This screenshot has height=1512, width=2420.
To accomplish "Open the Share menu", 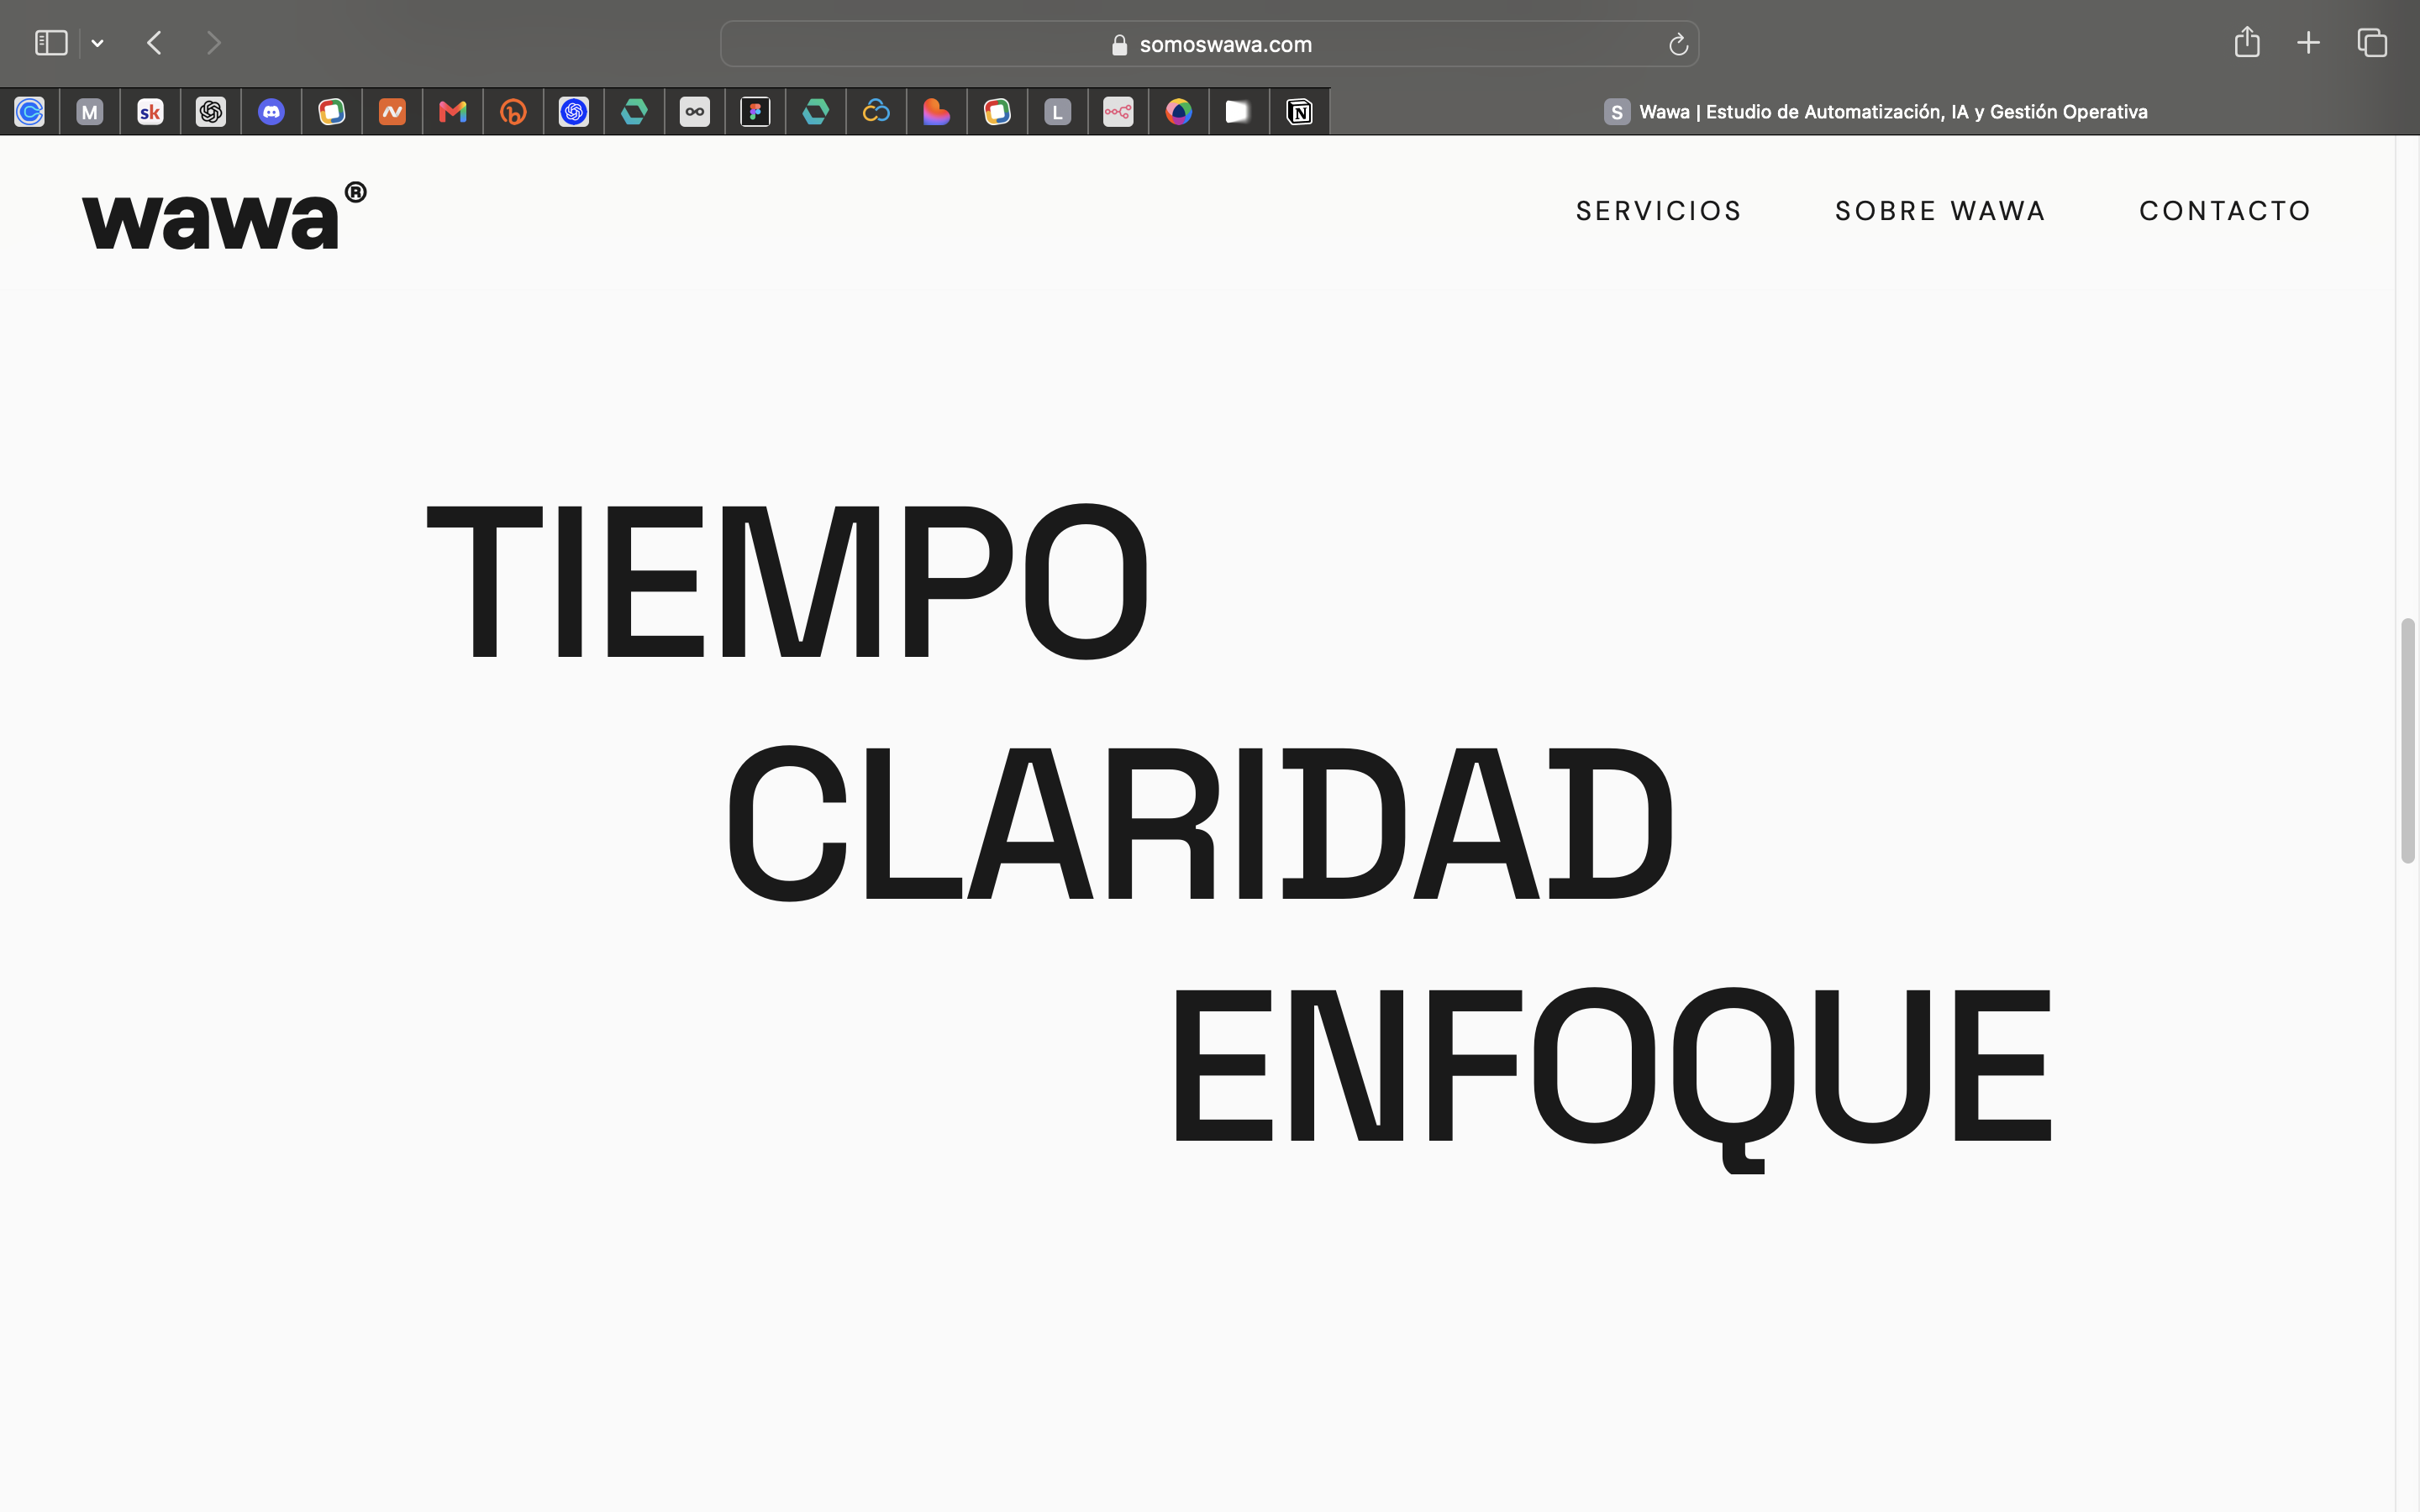I will coord(2247,42).
